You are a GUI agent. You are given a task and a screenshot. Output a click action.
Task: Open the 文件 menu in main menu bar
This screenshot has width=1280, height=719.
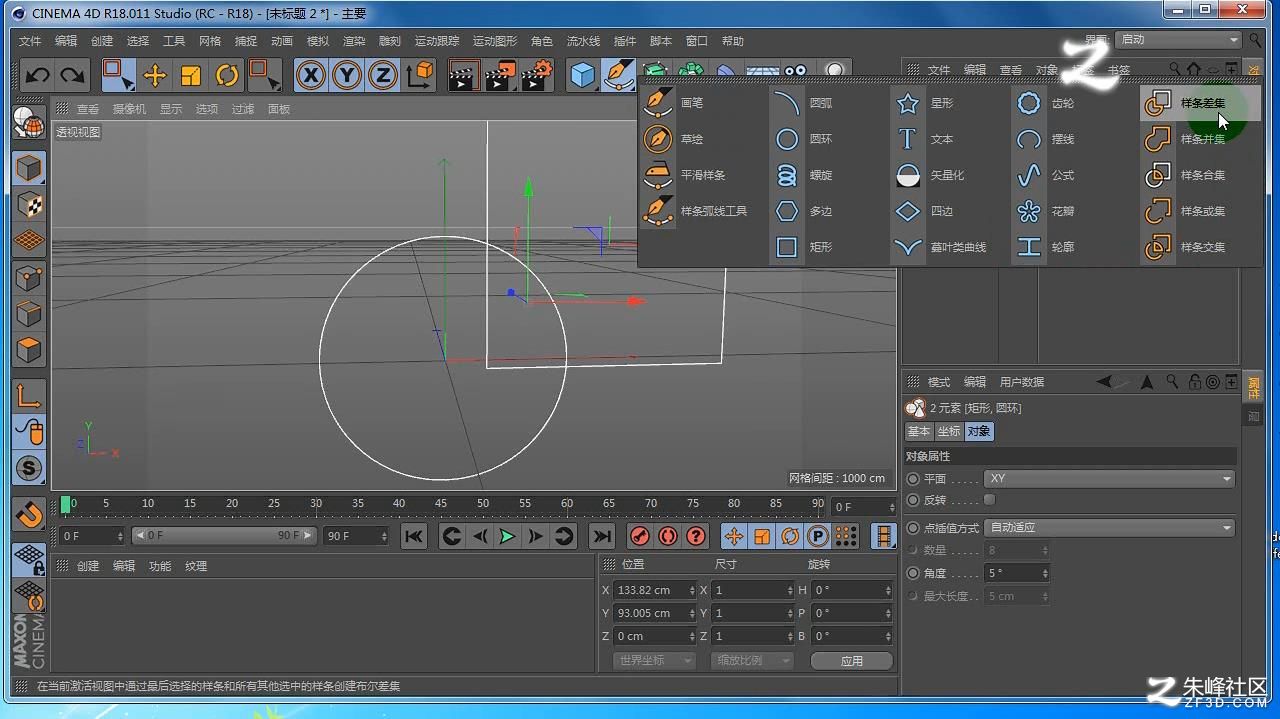(30, 41)
